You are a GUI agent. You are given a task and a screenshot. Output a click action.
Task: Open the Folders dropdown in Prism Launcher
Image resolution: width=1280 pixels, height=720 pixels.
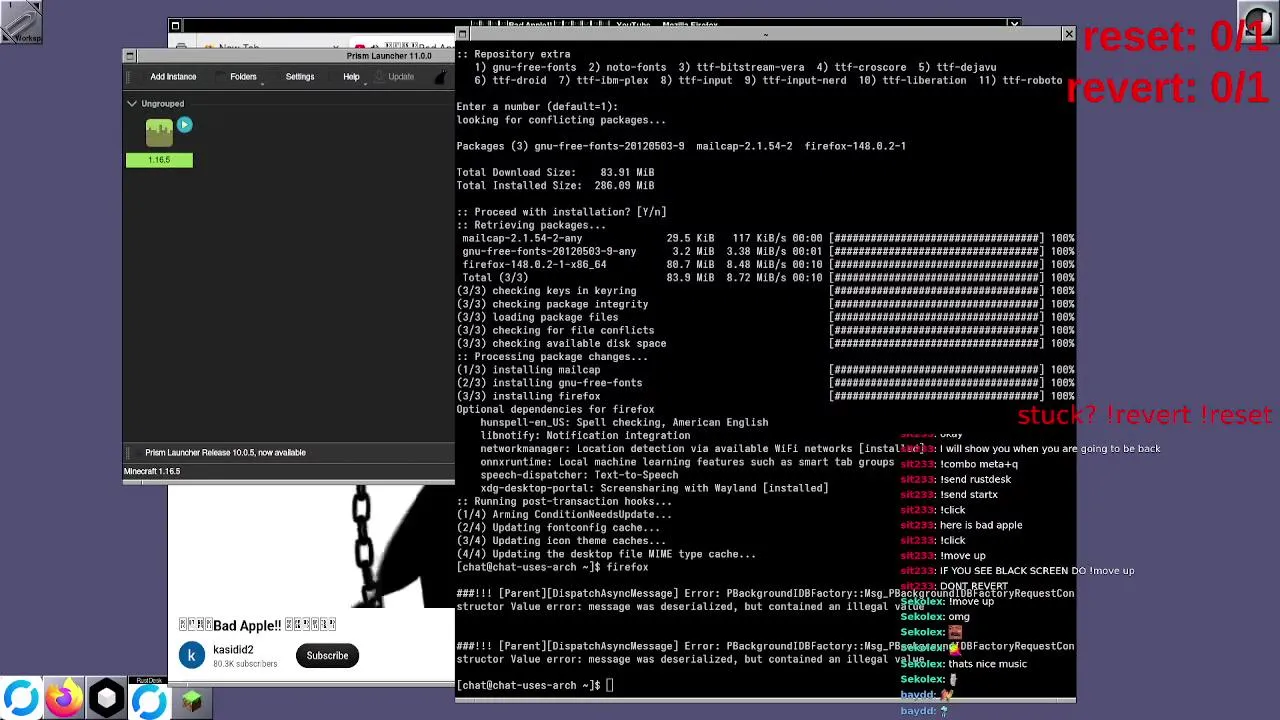243,77
